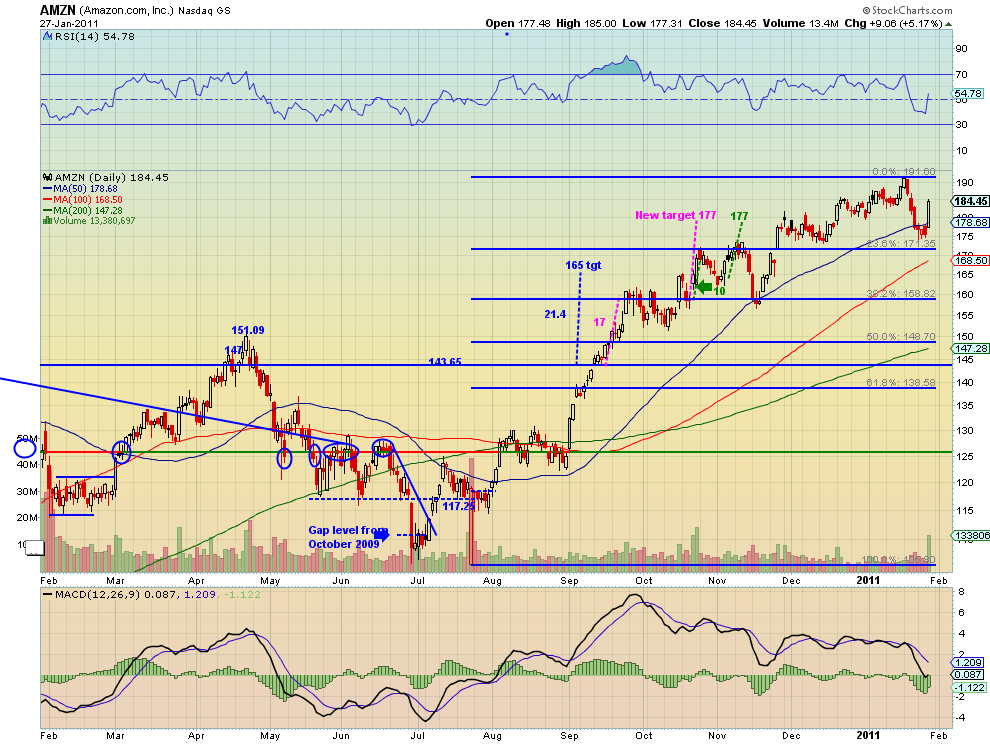Screen dimensions: 990x744
Task: Click the 0.0%: 191.60 Fibonacci label
Action: [904, 172]
